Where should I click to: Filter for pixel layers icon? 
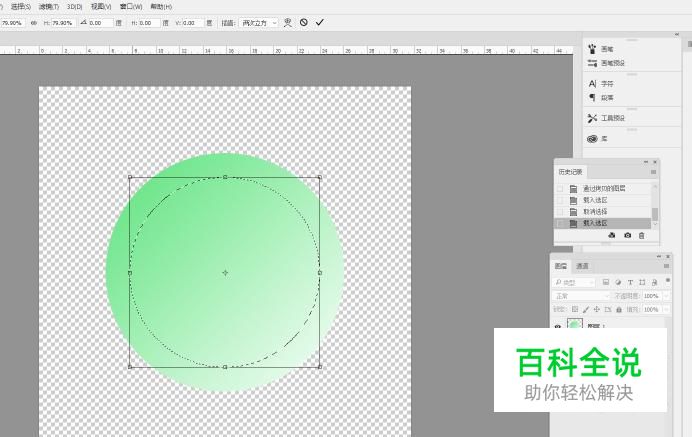click(606, 282)
